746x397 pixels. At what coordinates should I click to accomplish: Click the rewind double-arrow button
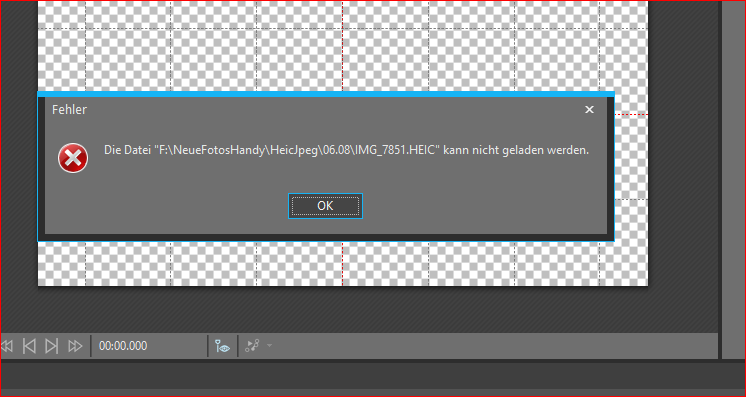point(7,346)
